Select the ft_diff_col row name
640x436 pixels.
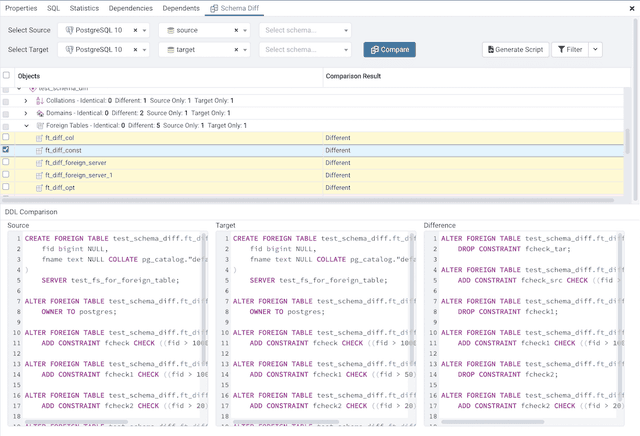(60, 138)
